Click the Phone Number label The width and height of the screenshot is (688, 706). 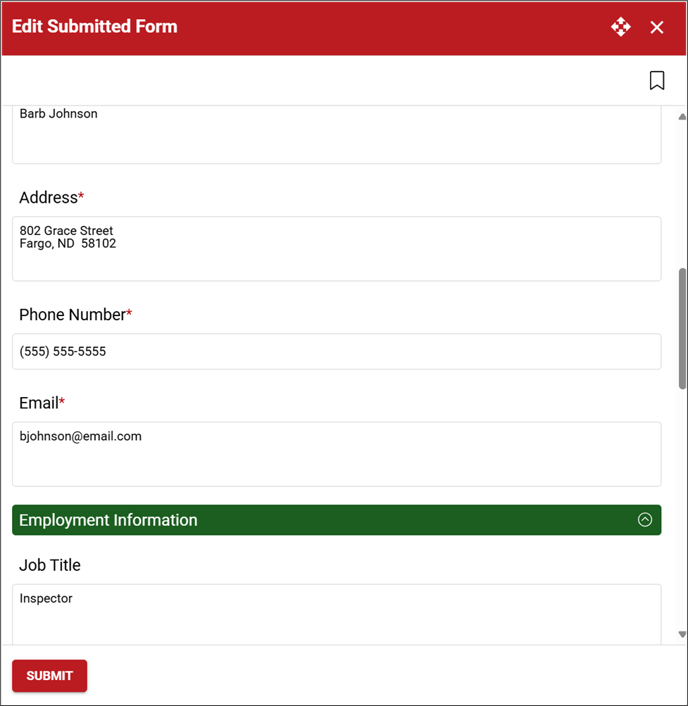point(75,314)
